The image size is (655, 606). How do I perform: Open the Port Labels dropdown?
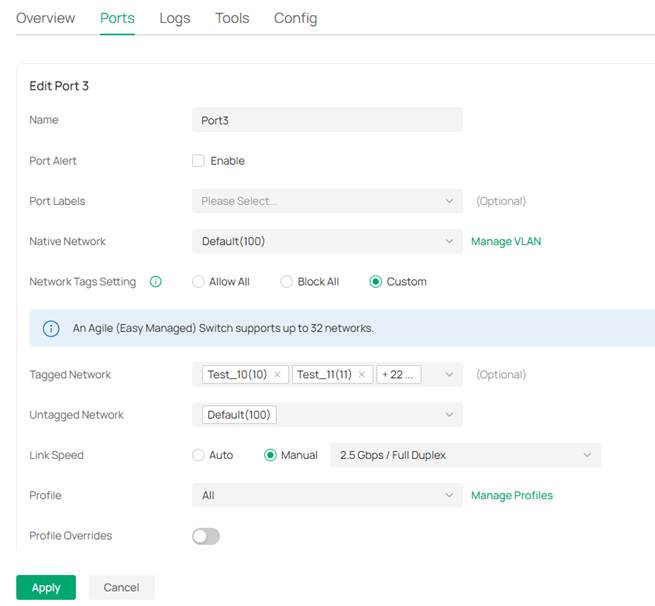click(x=327, y=201)
